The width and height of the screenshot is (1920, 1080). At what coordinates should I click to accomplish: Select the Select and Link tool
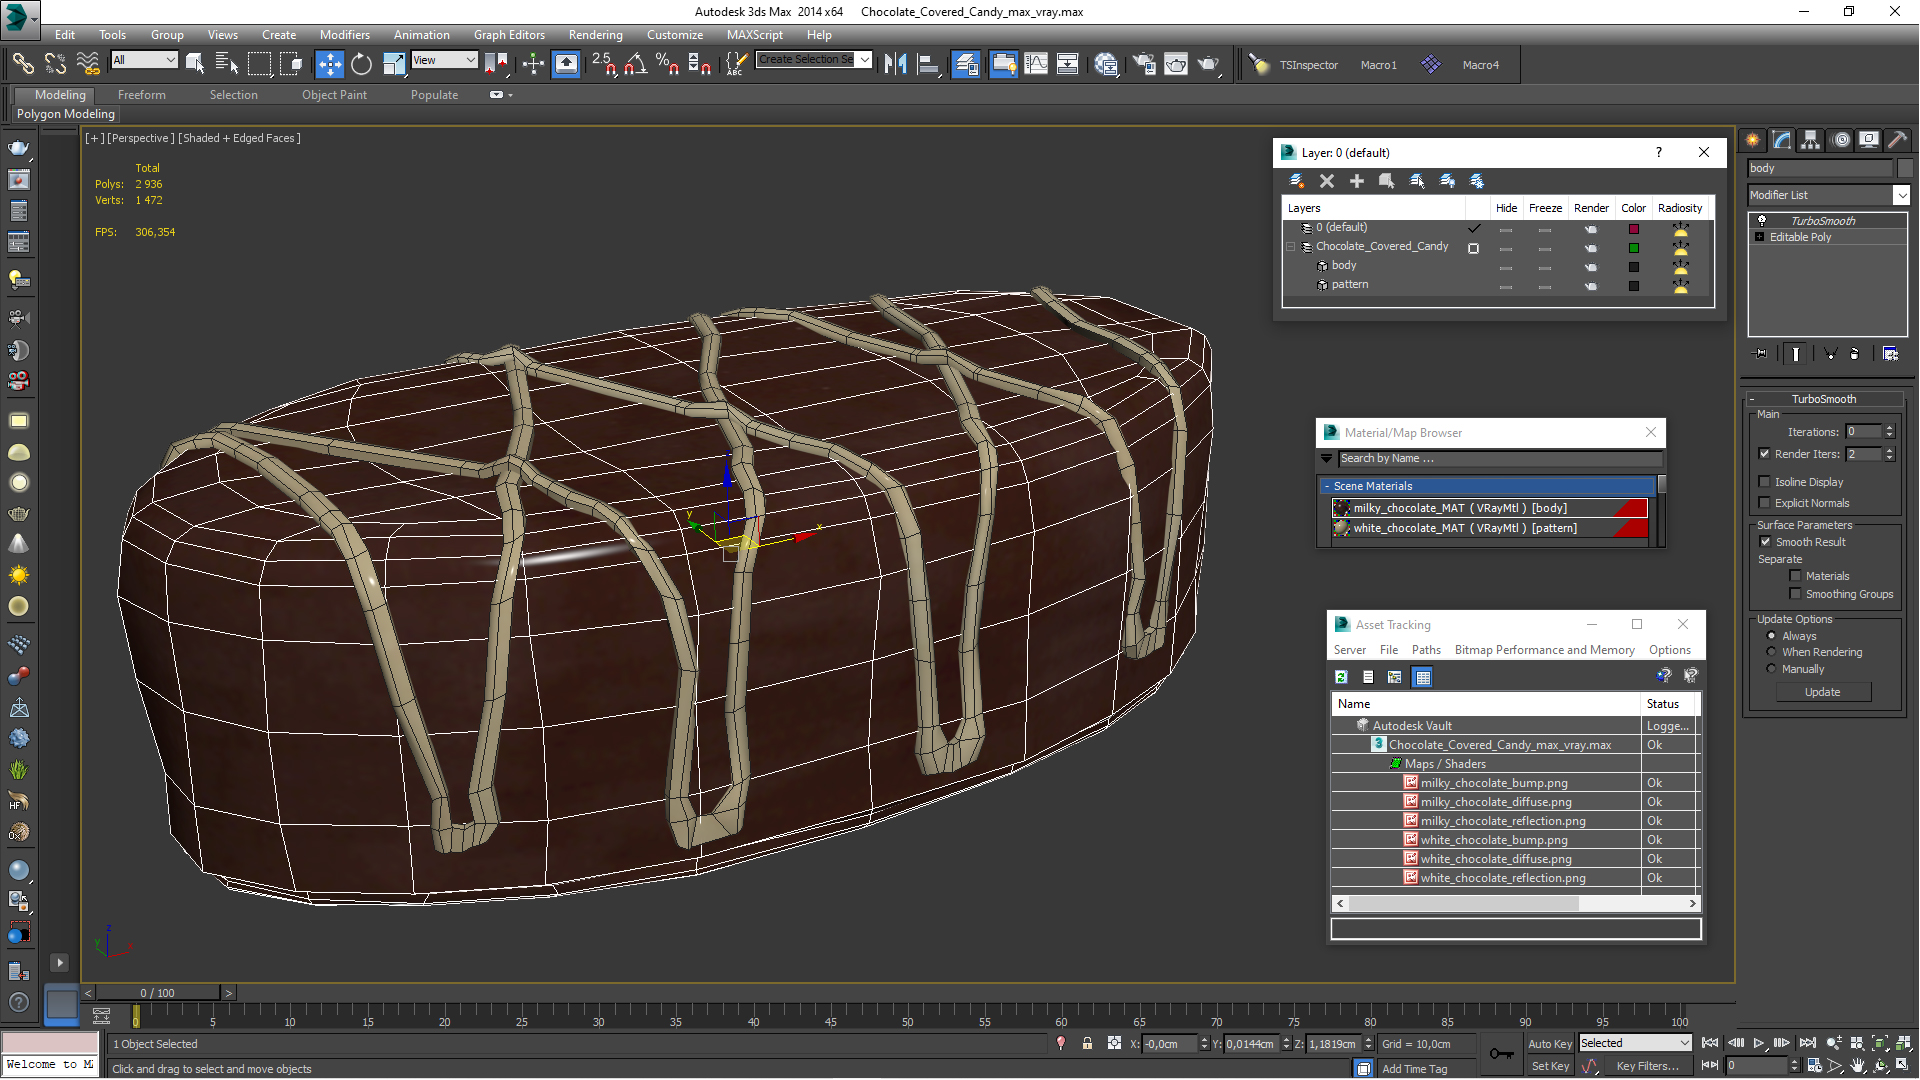23,64
